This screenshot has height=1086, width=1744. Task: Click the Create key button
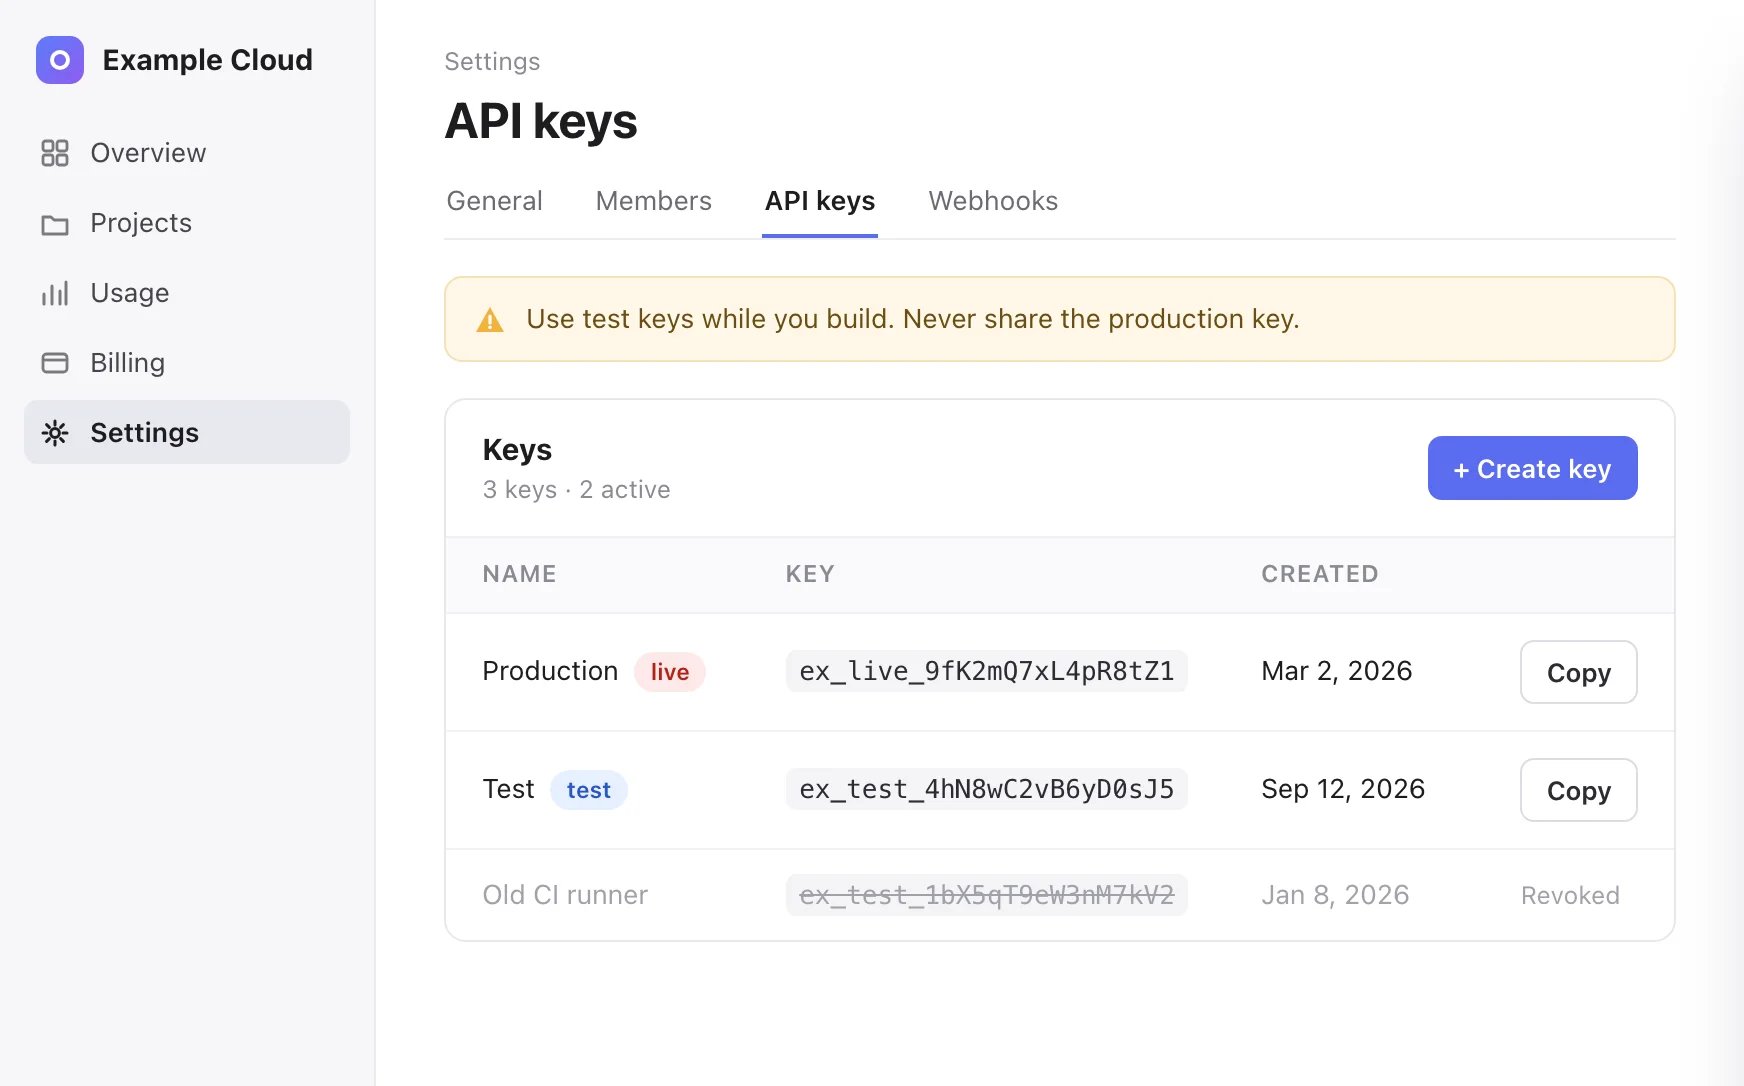1532,468
